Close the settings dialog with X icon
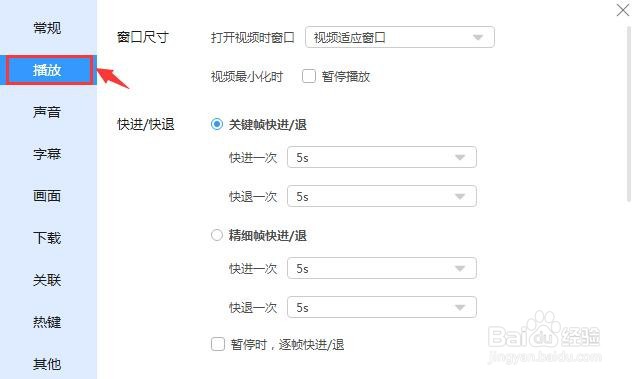The width and height of the screenshot is (637, 379). [622, 10]
